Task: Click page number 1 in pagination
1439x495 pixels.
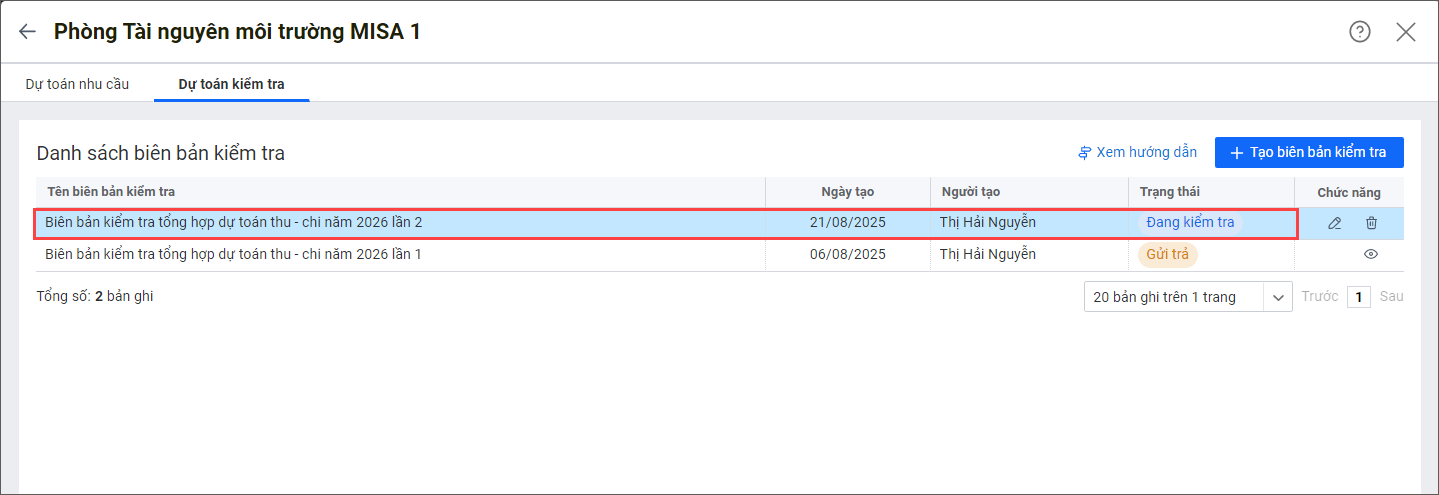Action: click(1358, 297)
